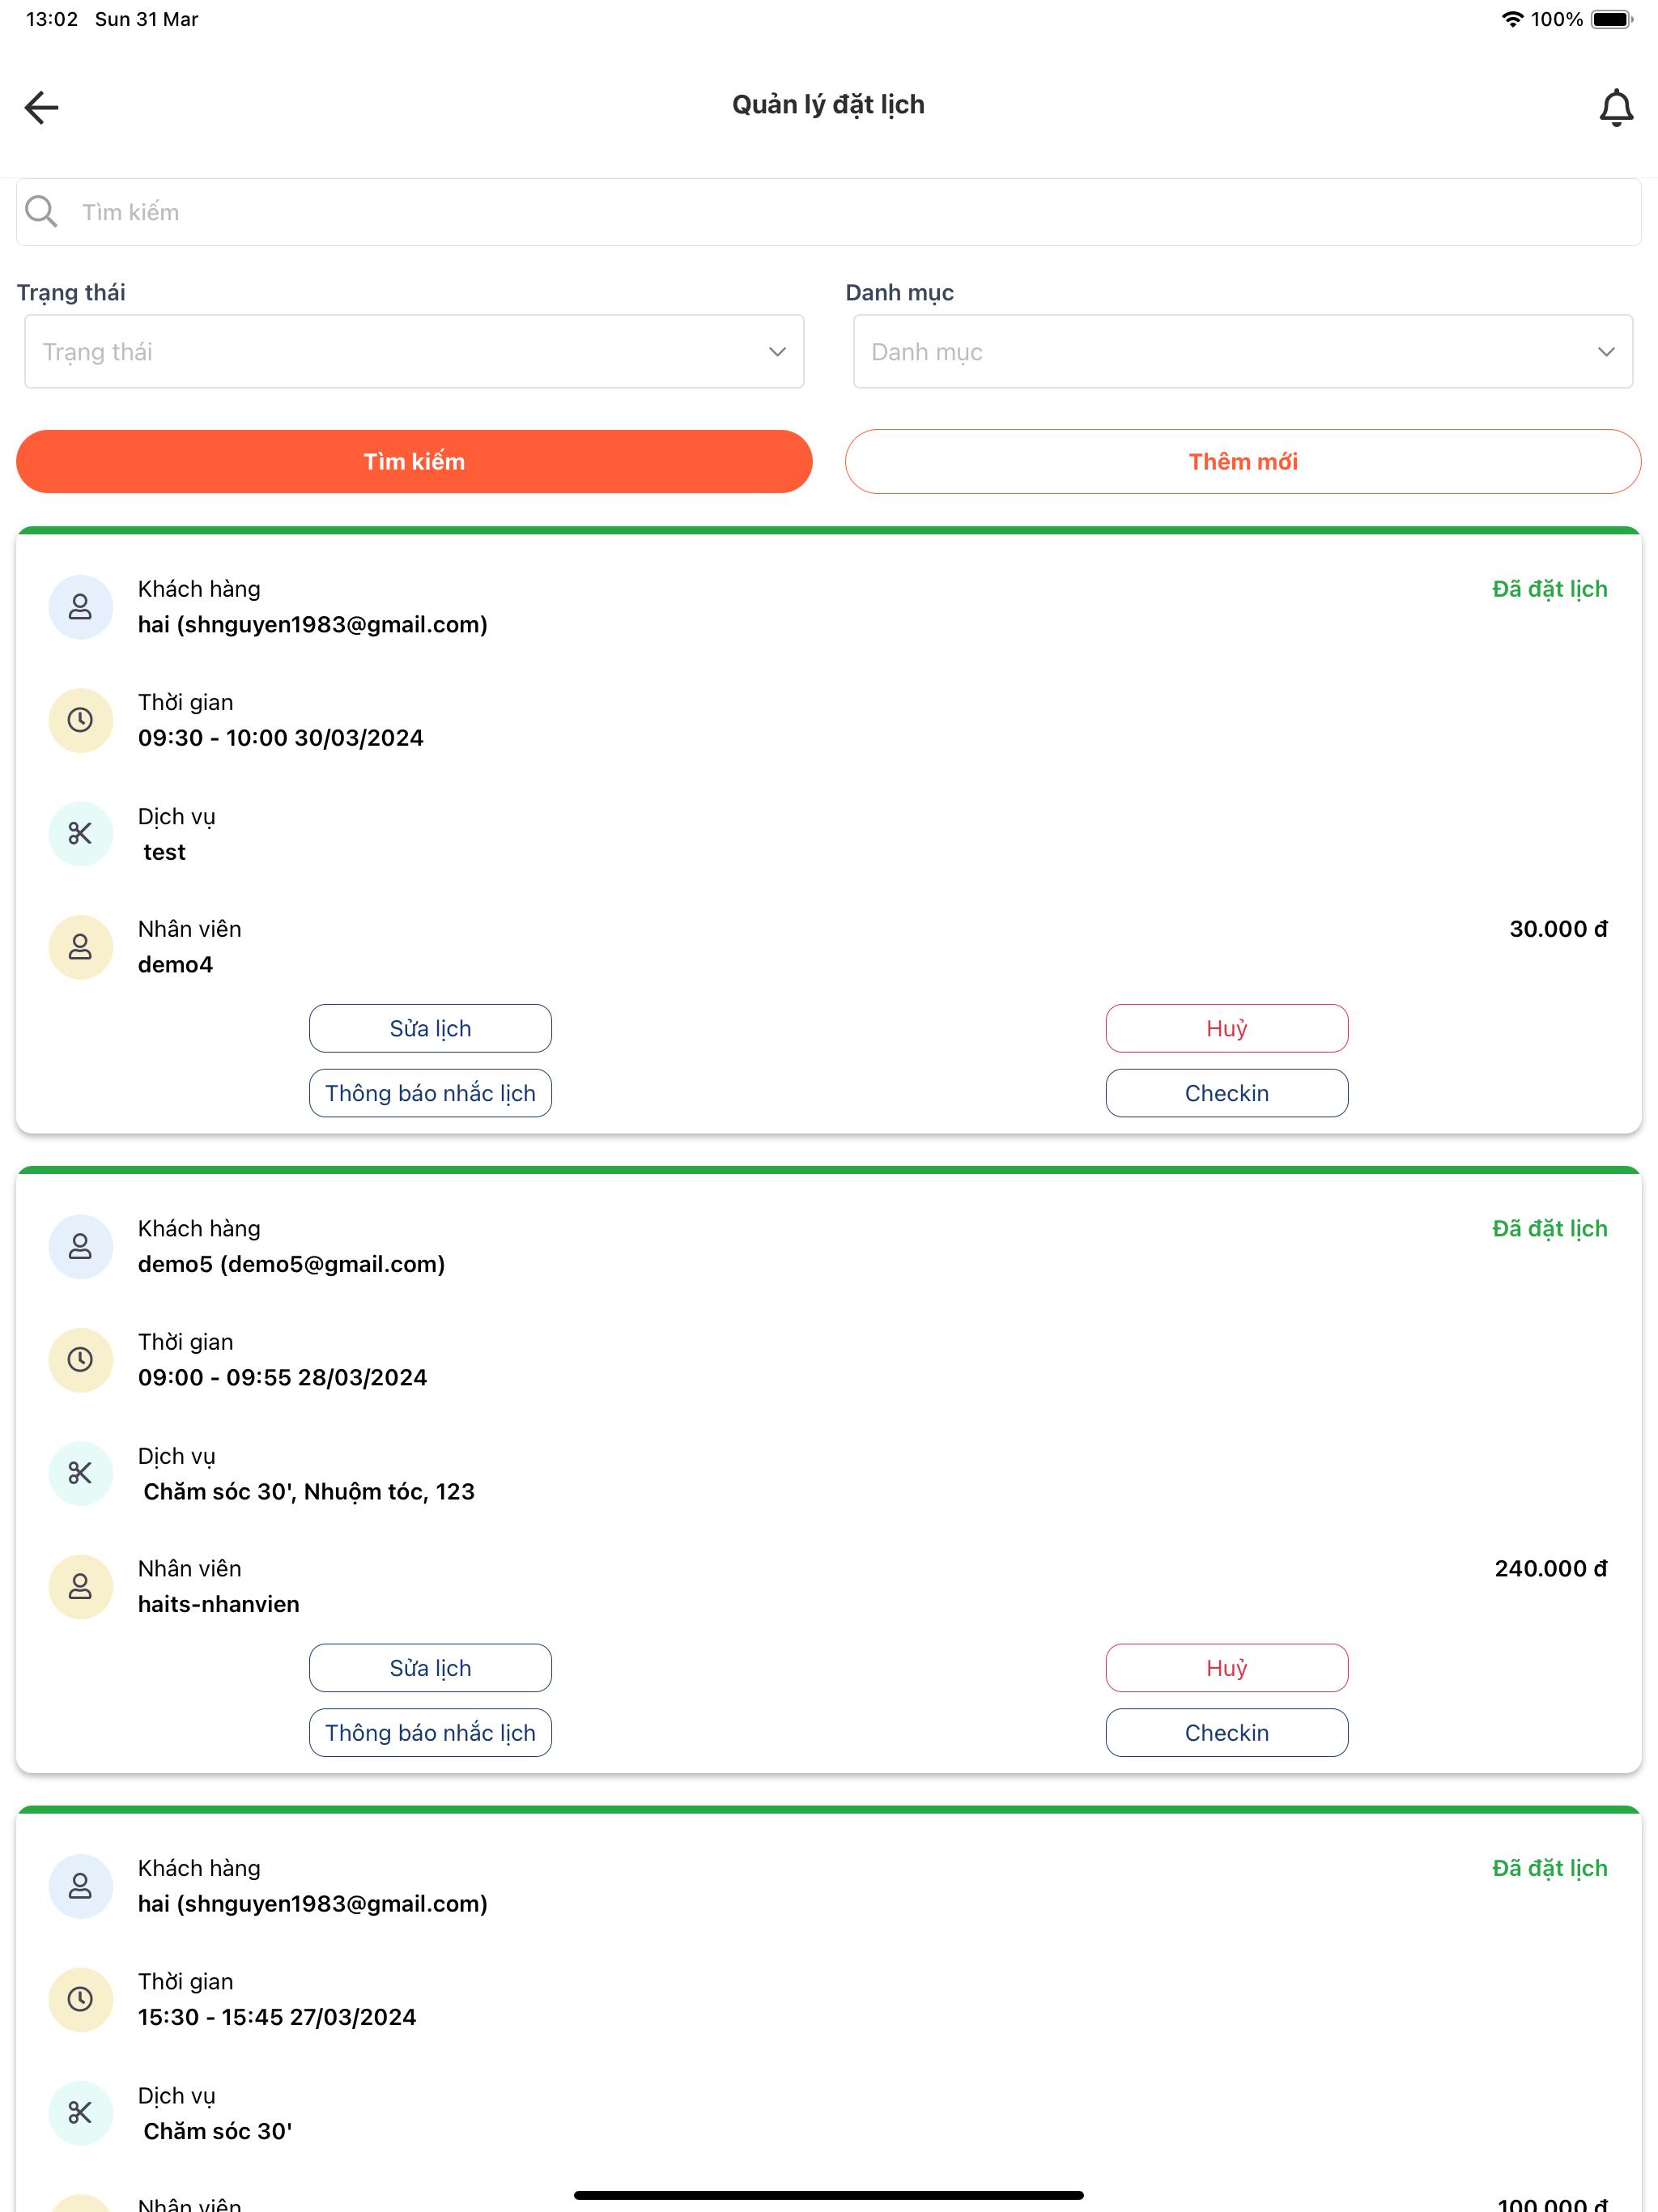Viewport: 1658px width, 2212px height.
Task: Click the orange Tìm kiếm button
Action: 414,461
